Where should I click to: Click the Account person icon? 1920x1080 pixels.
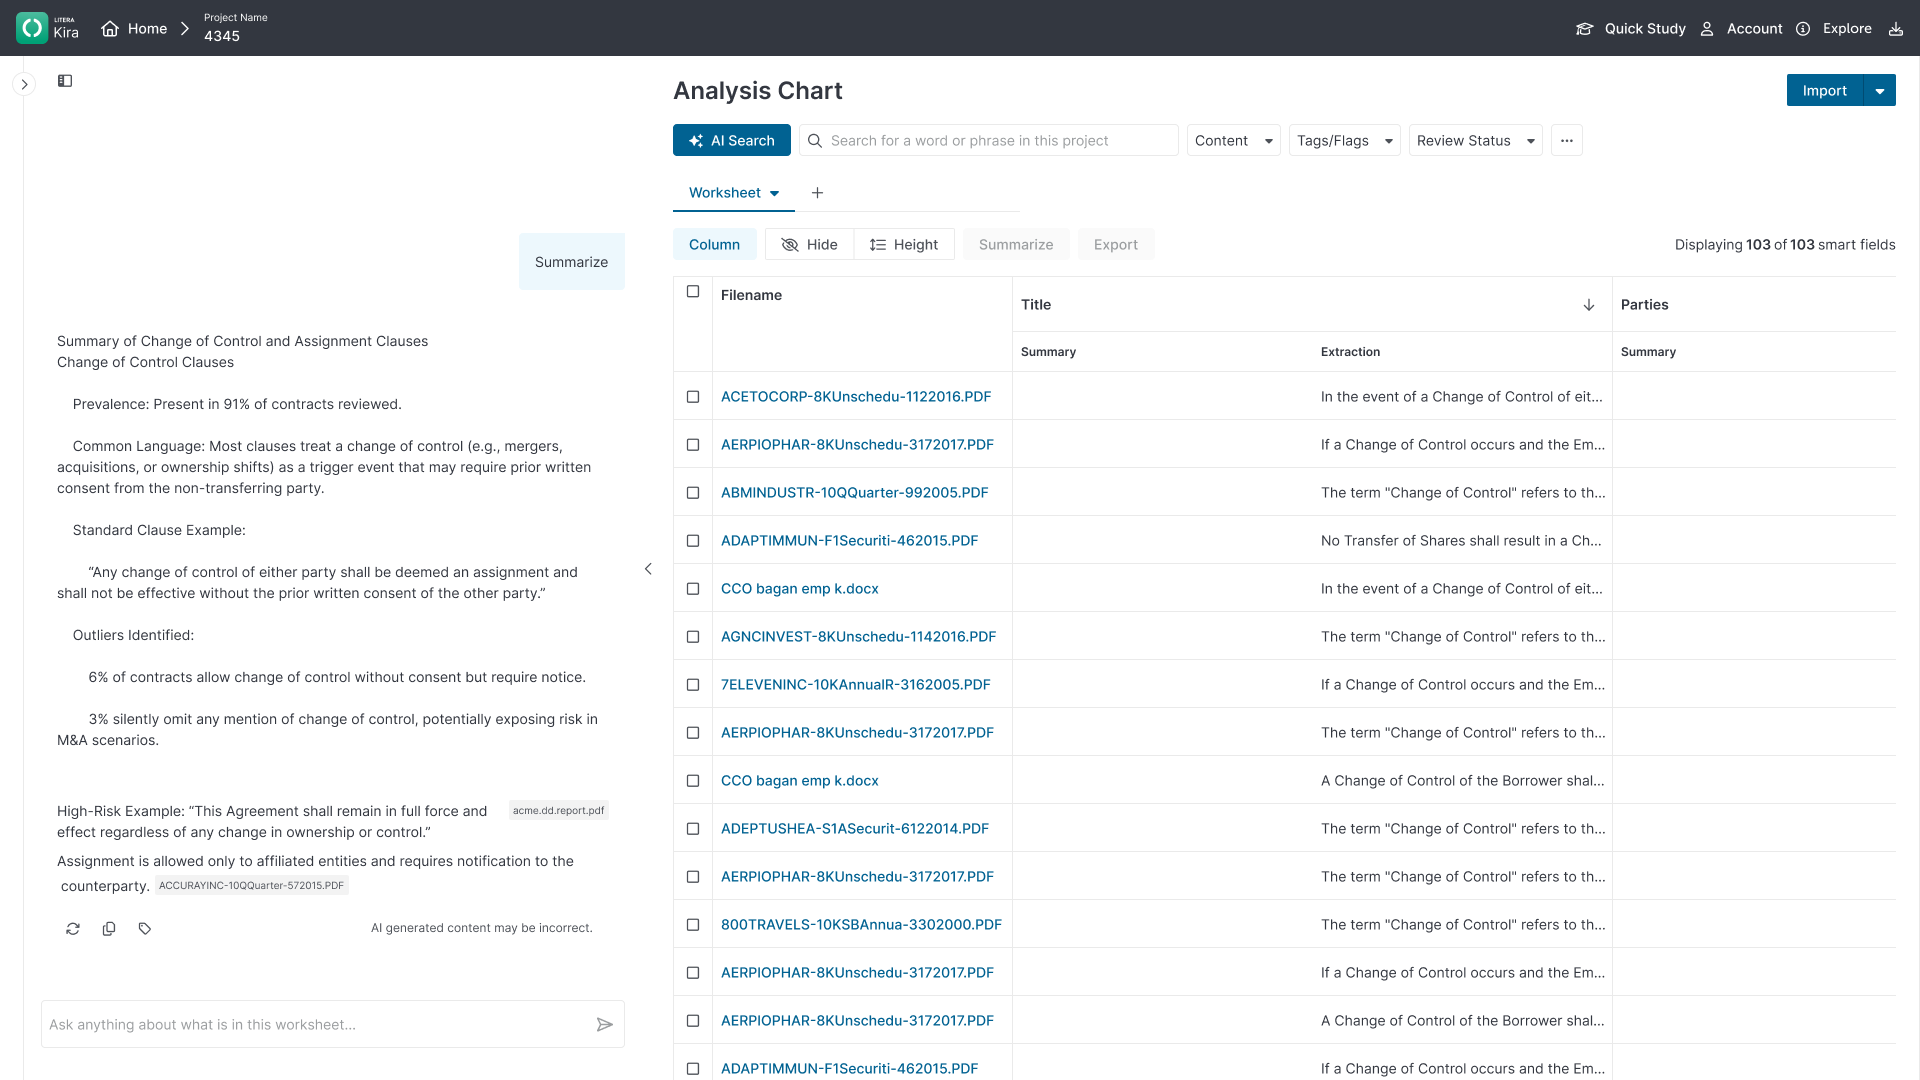pos(1707,29)
